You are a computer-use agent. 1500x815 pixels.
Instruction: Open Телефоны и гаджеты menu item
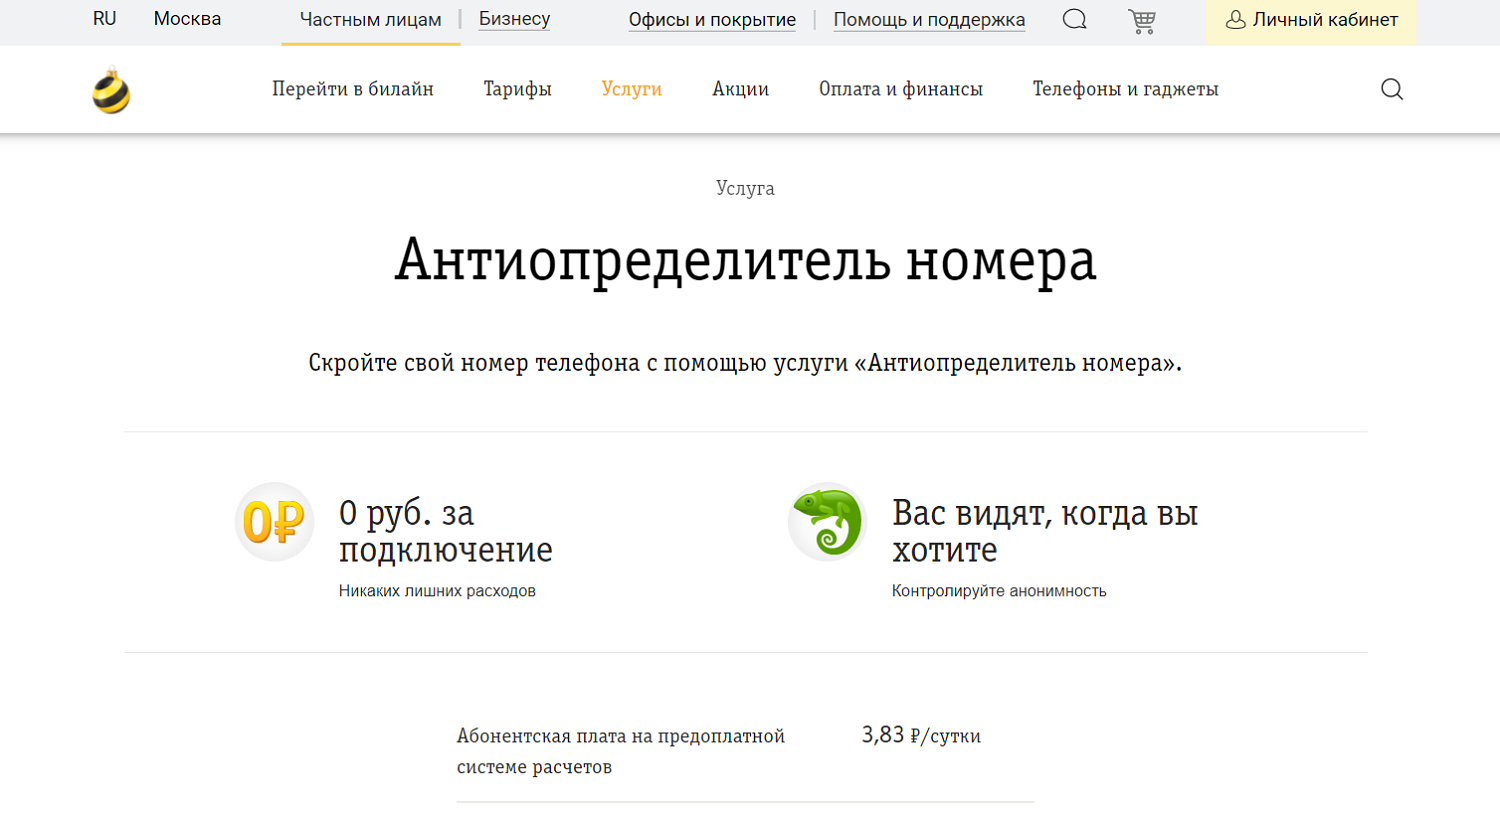pos(1126,89)
